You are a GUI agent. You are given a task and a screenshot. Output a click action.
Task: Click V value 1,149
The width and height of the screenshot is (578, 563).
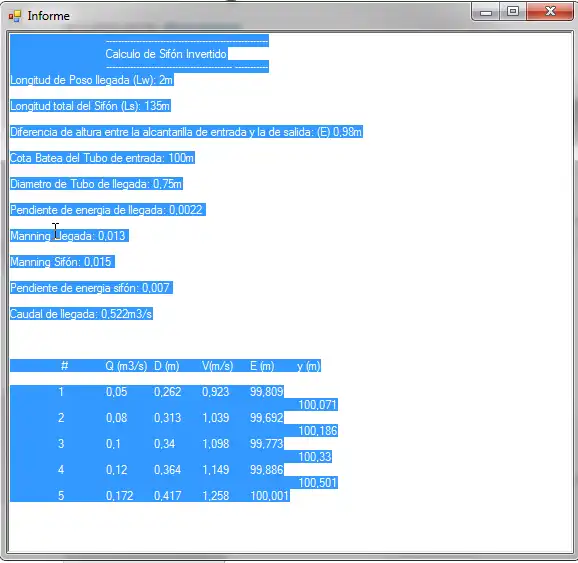(216, 470)
